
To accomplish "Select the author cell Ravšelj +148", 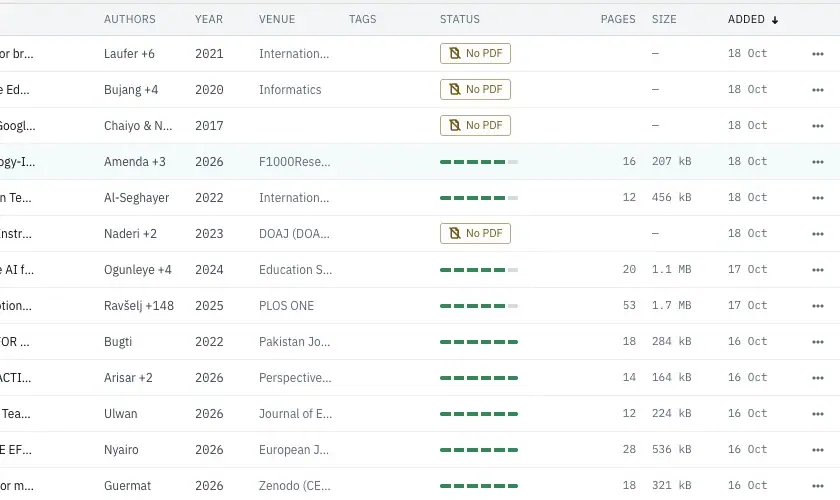I will point(139,305).
